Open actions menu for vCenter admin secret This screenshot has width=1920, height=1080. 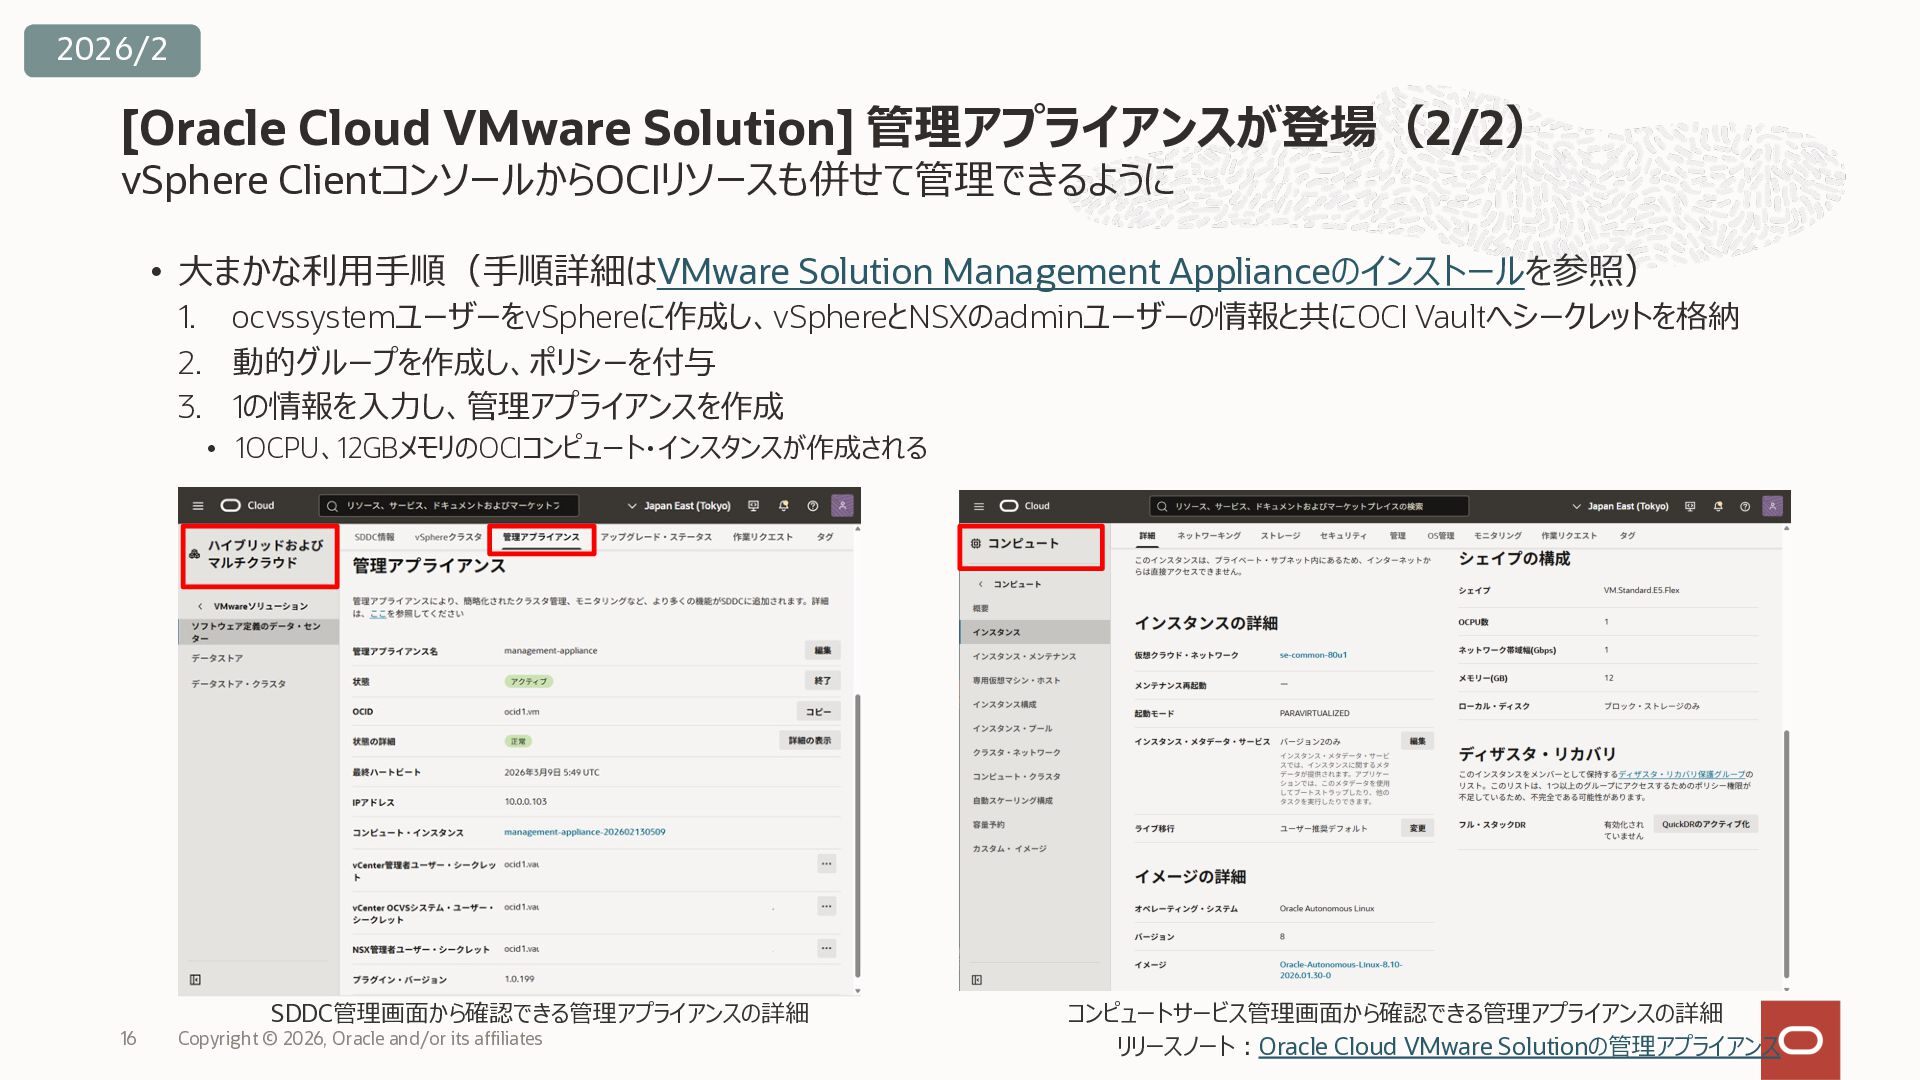pos(826,864)
